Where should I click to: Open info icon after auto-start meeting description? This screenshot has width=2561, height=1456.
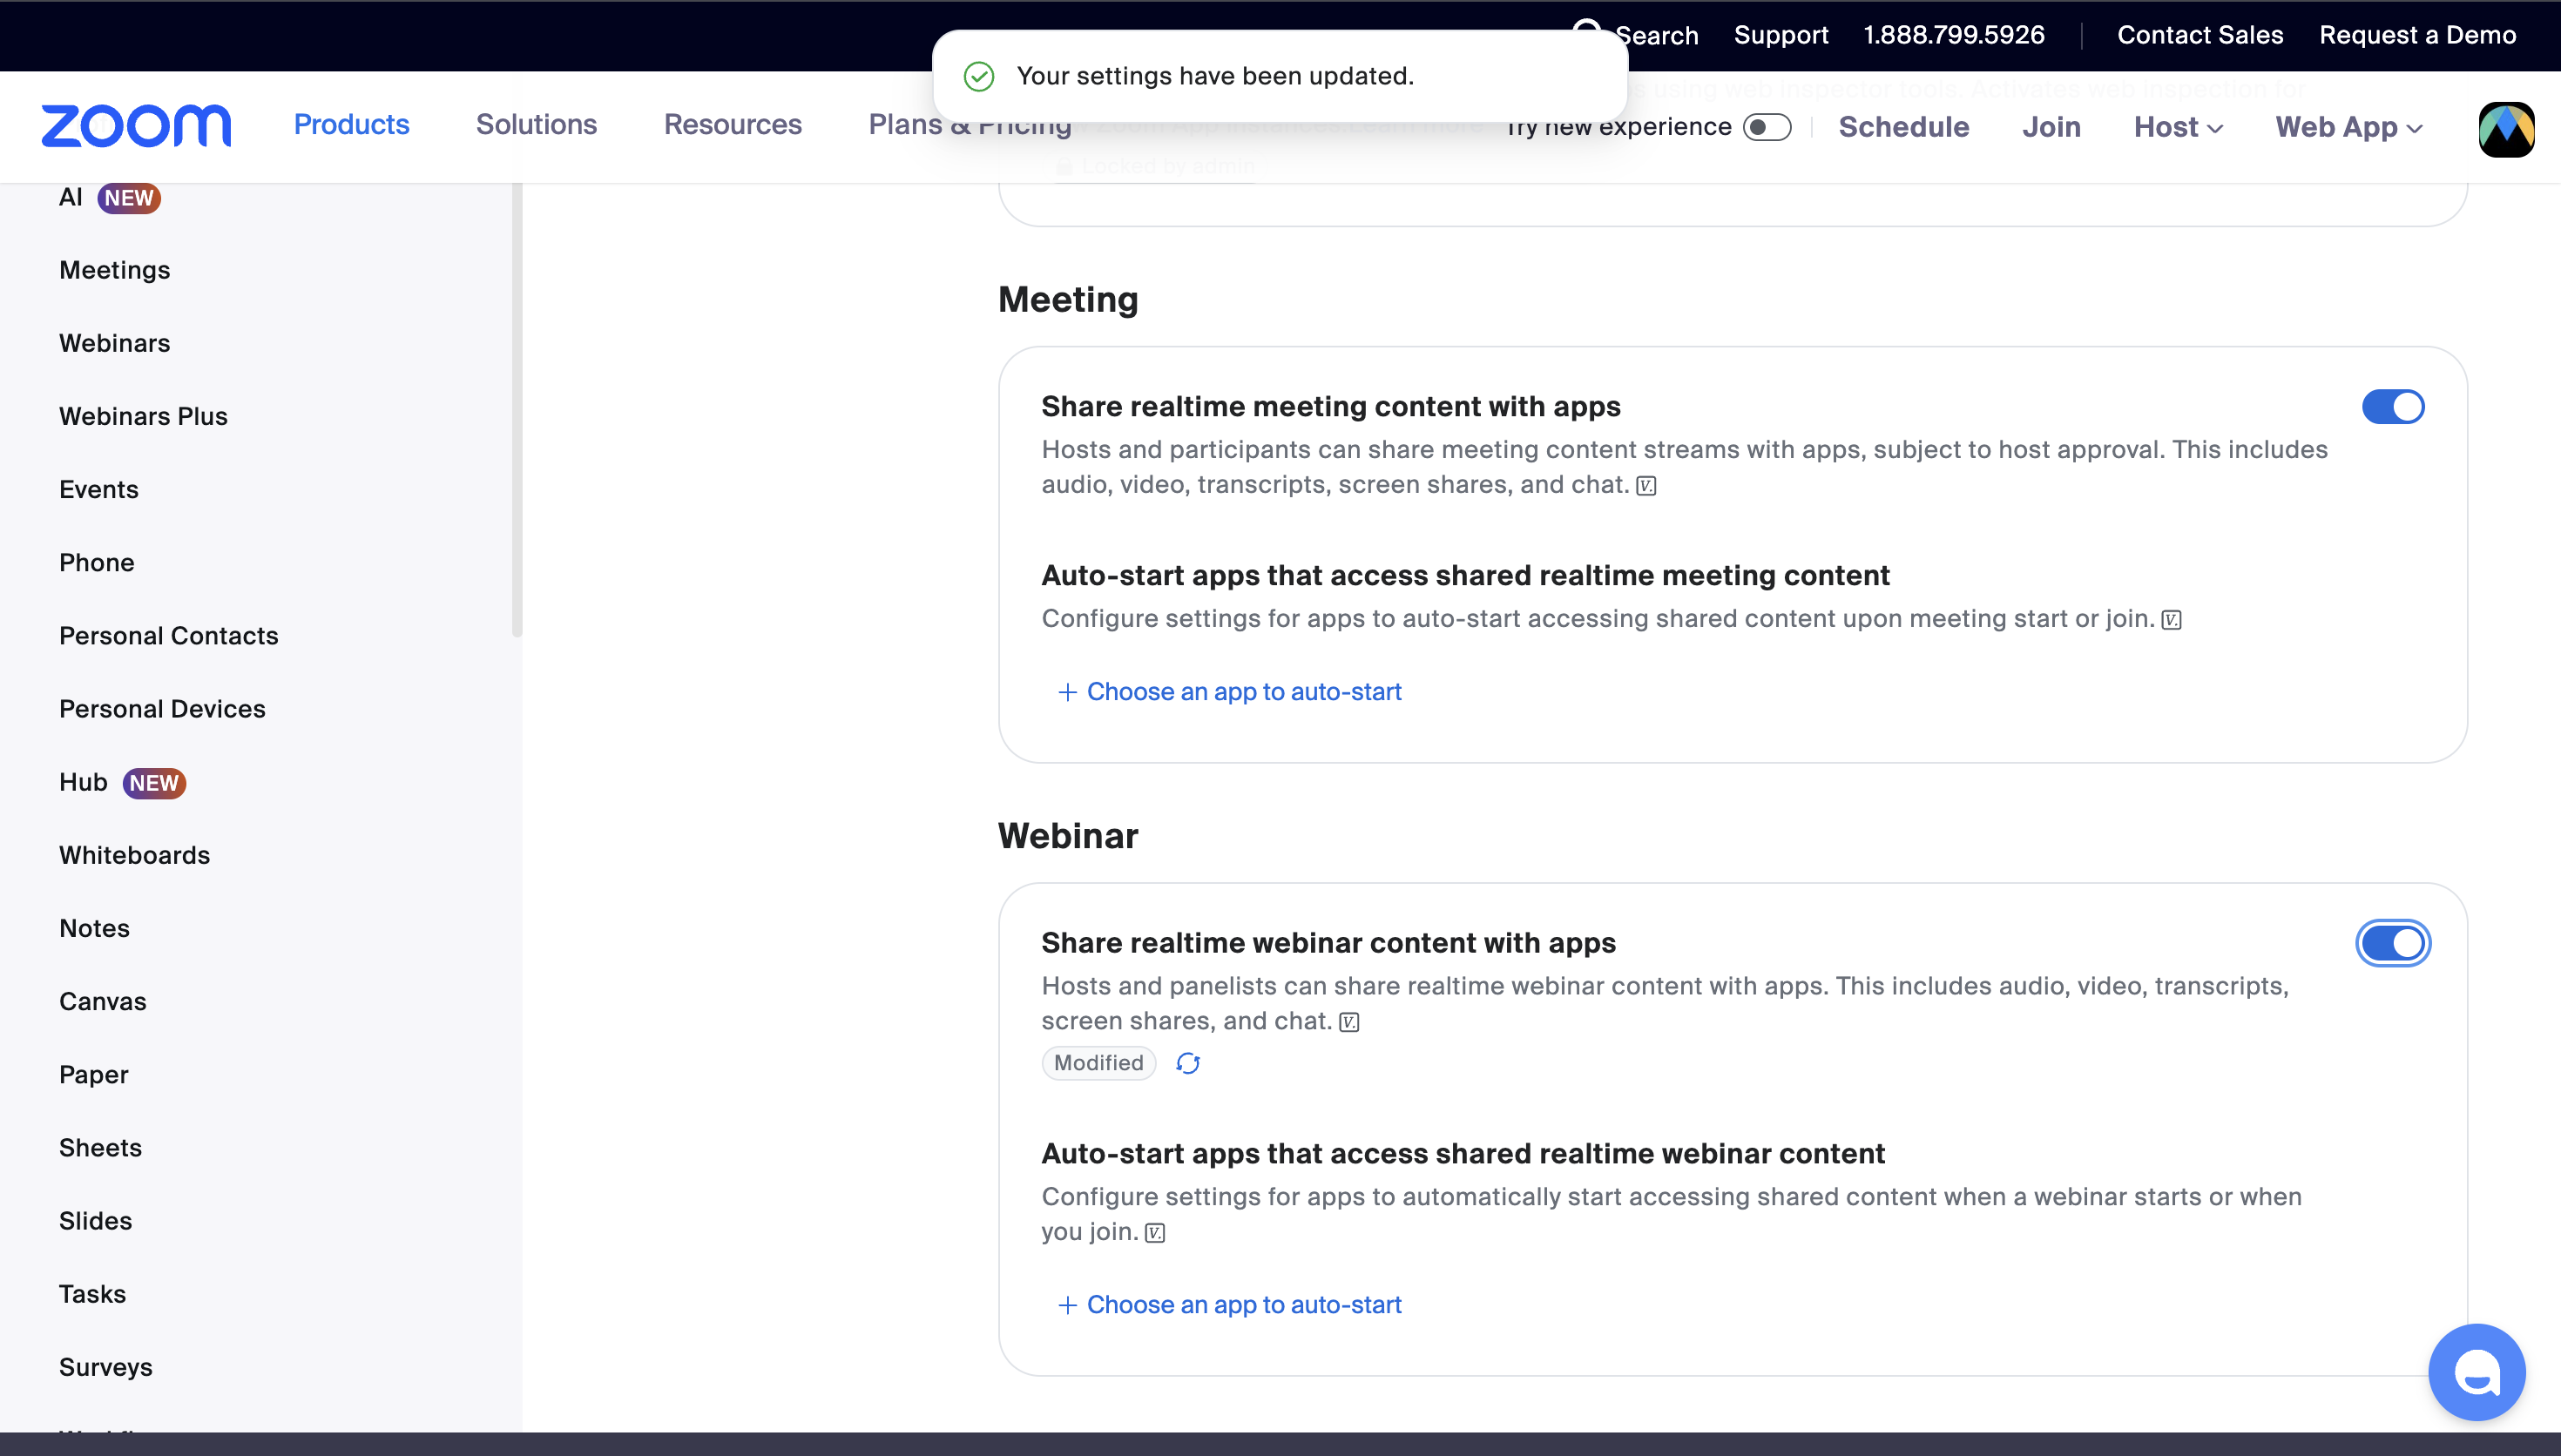tap(2171, 620)
